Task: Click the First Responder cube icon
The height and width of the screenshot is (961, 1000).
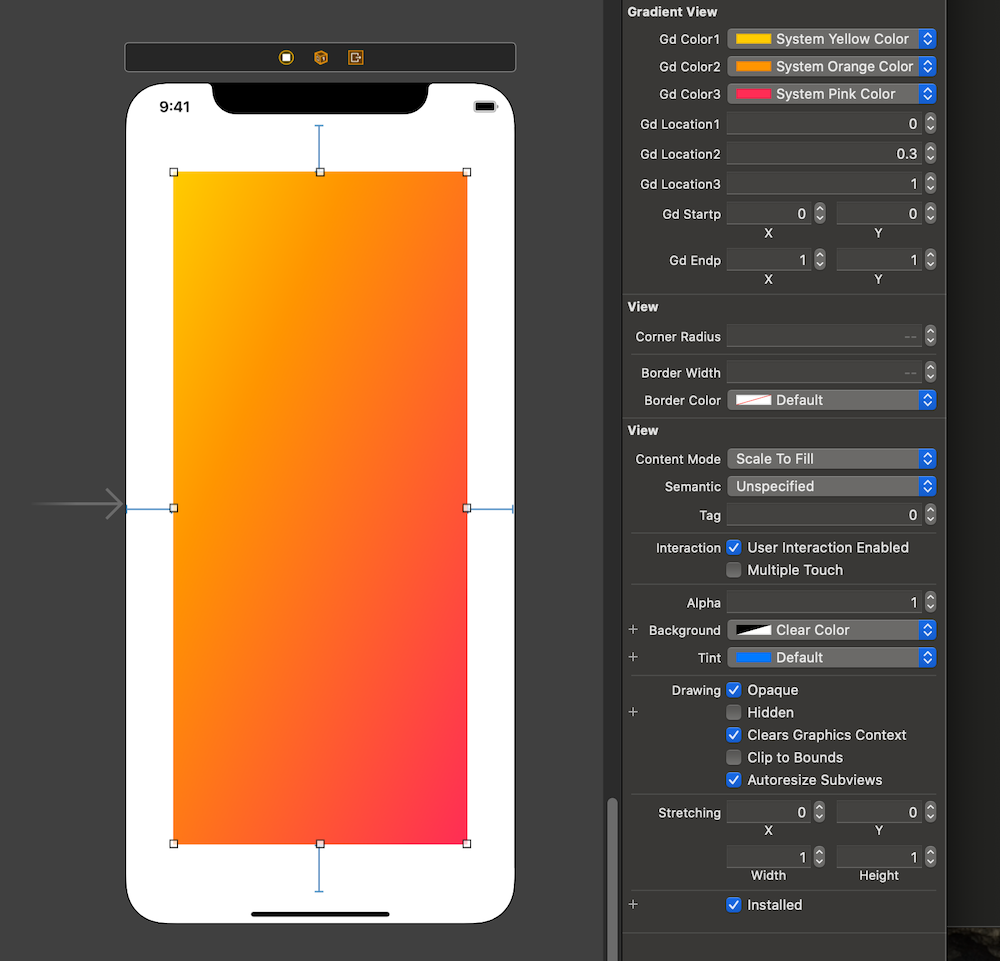Action: tap(320, 57)
